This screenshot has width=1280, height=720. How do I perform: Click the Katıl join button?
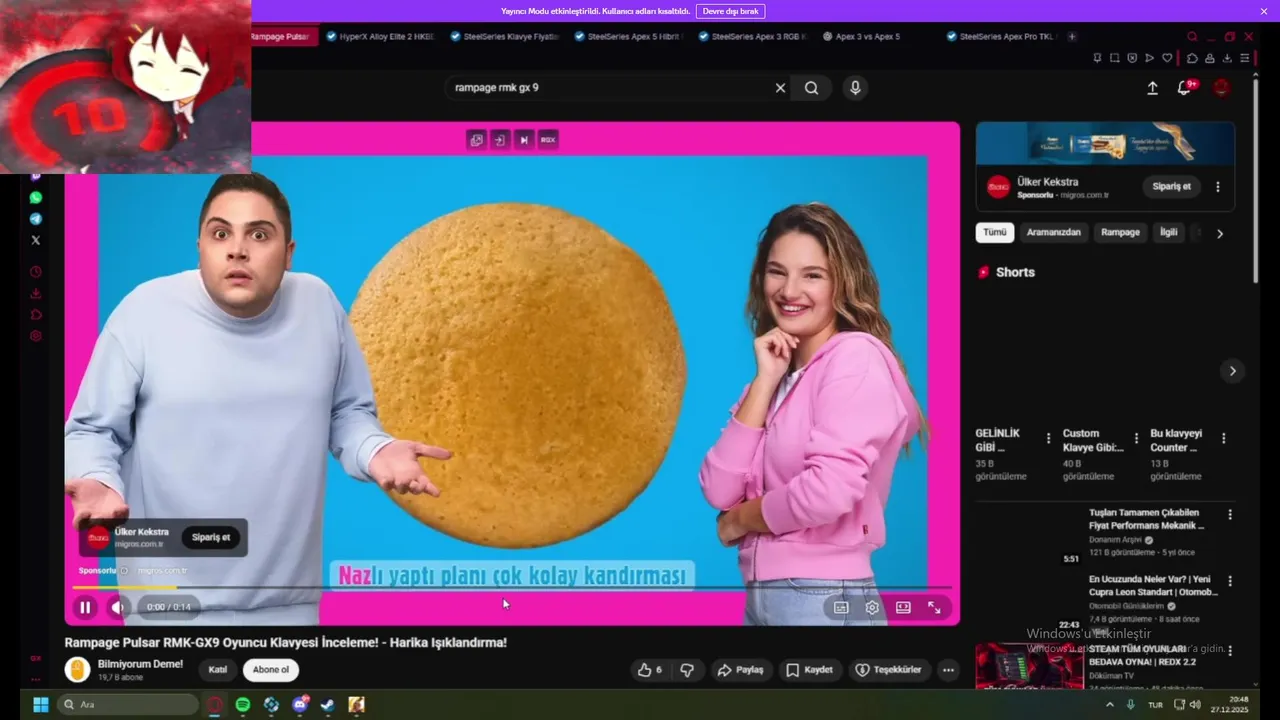pos(218,670)
